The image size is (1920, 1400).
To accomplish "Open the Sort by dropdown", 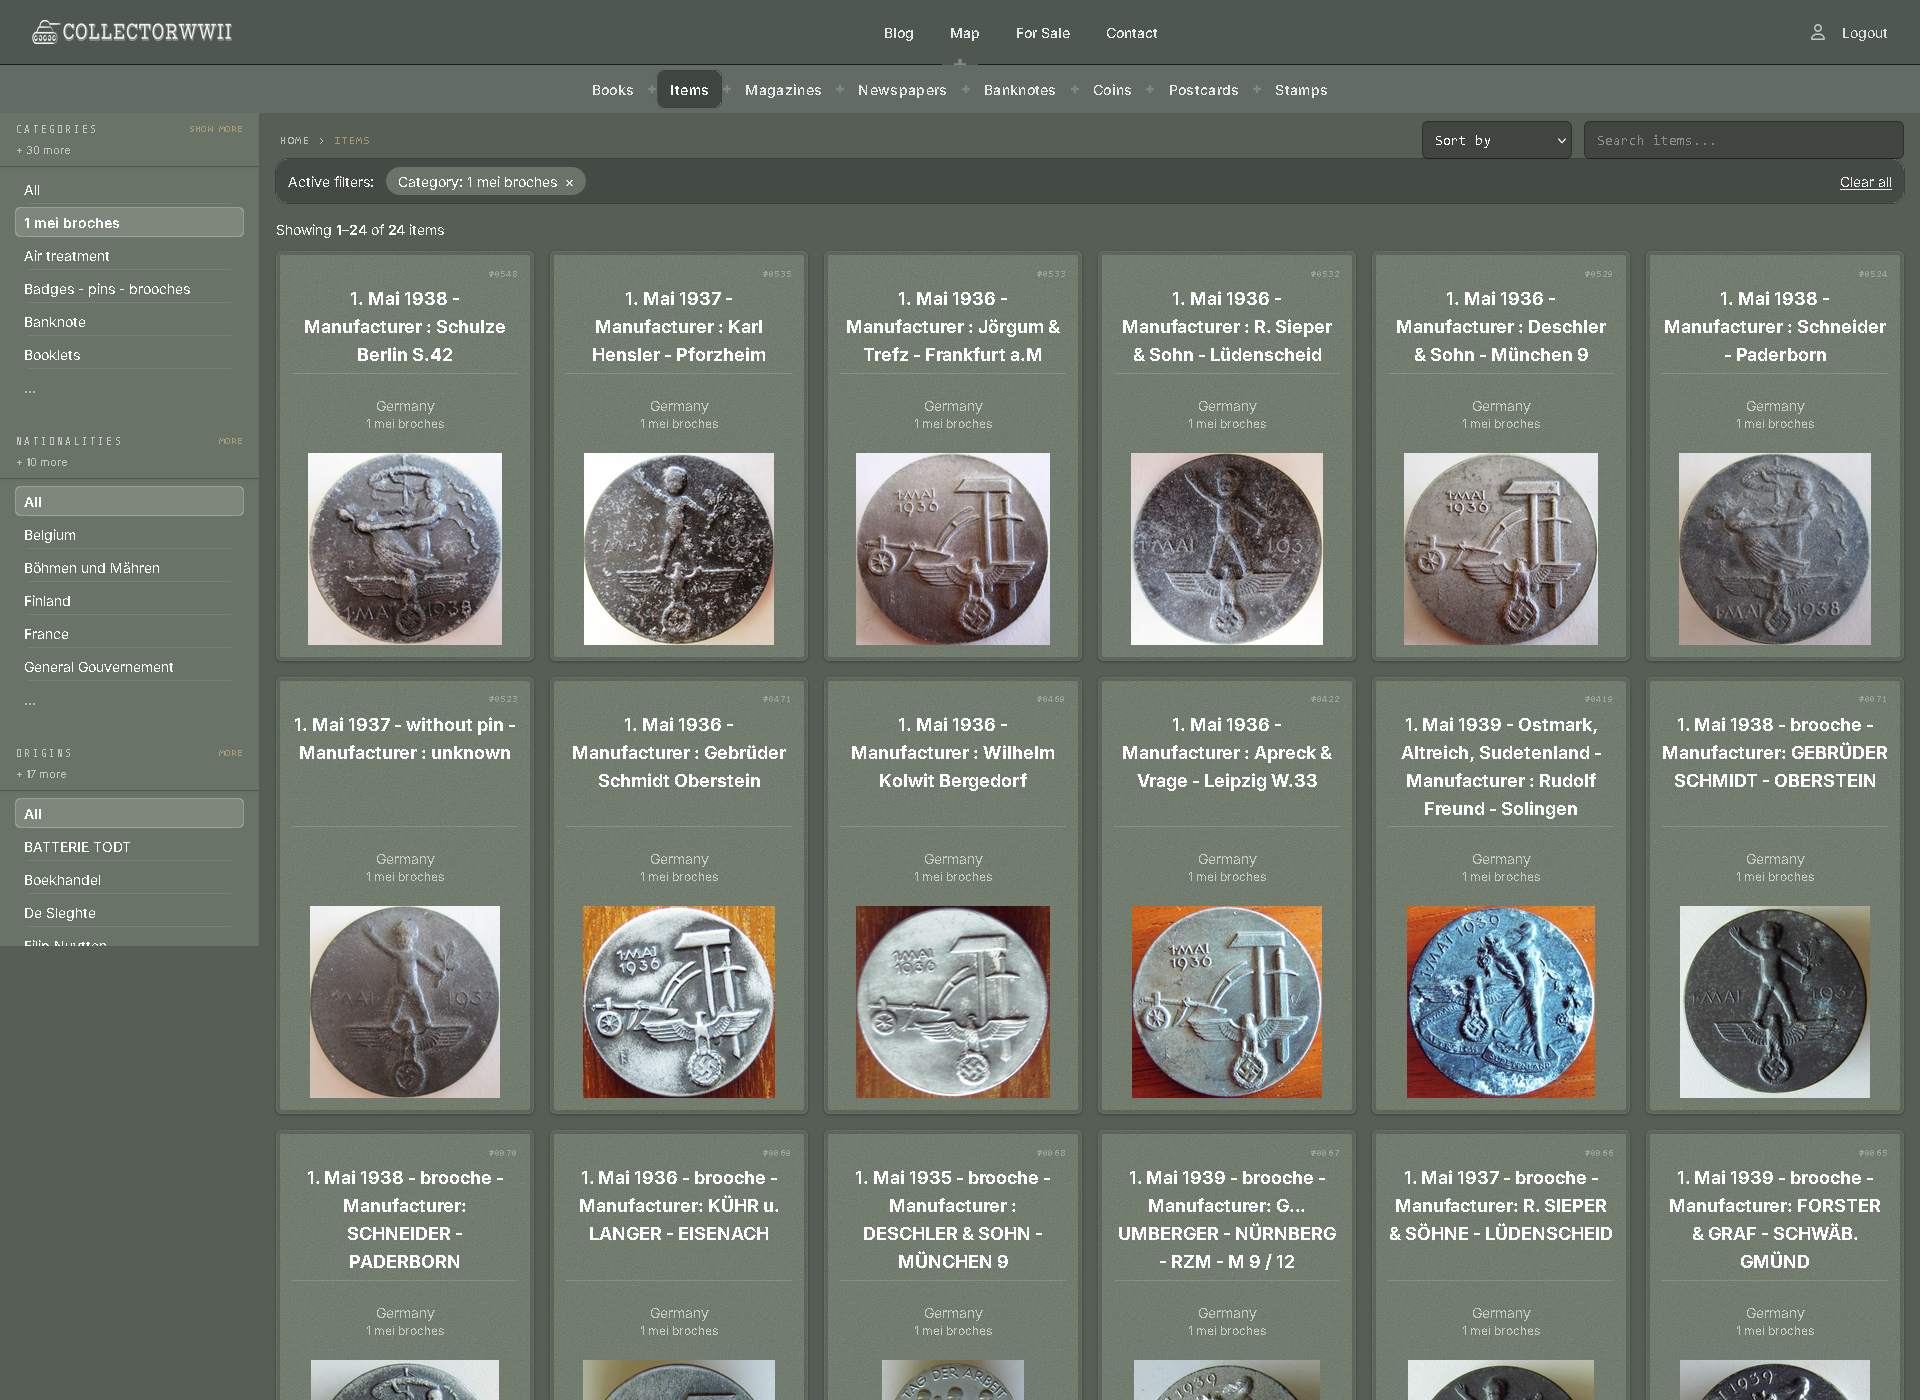I will pyautogui.click(x=1496, y=141).
